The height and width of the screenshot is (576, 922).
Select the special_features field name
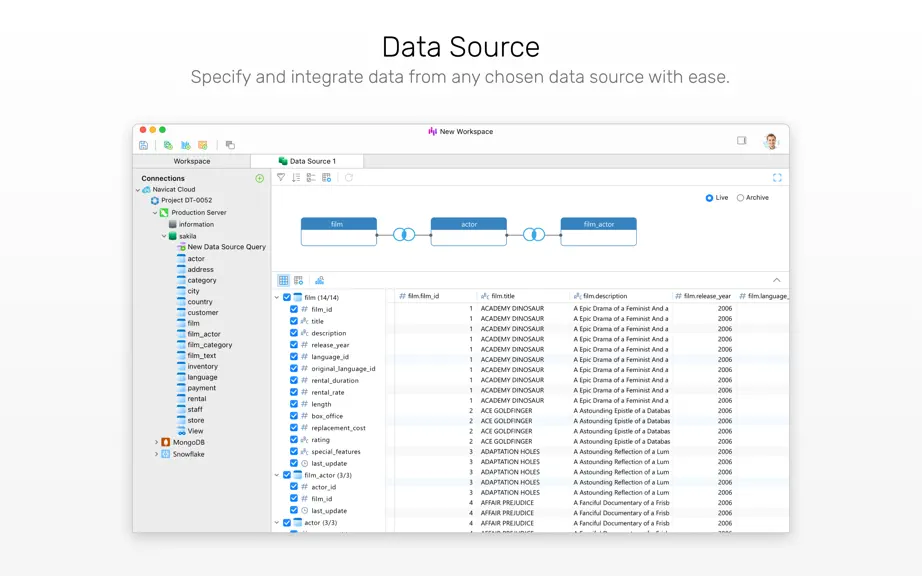[336, 451]
